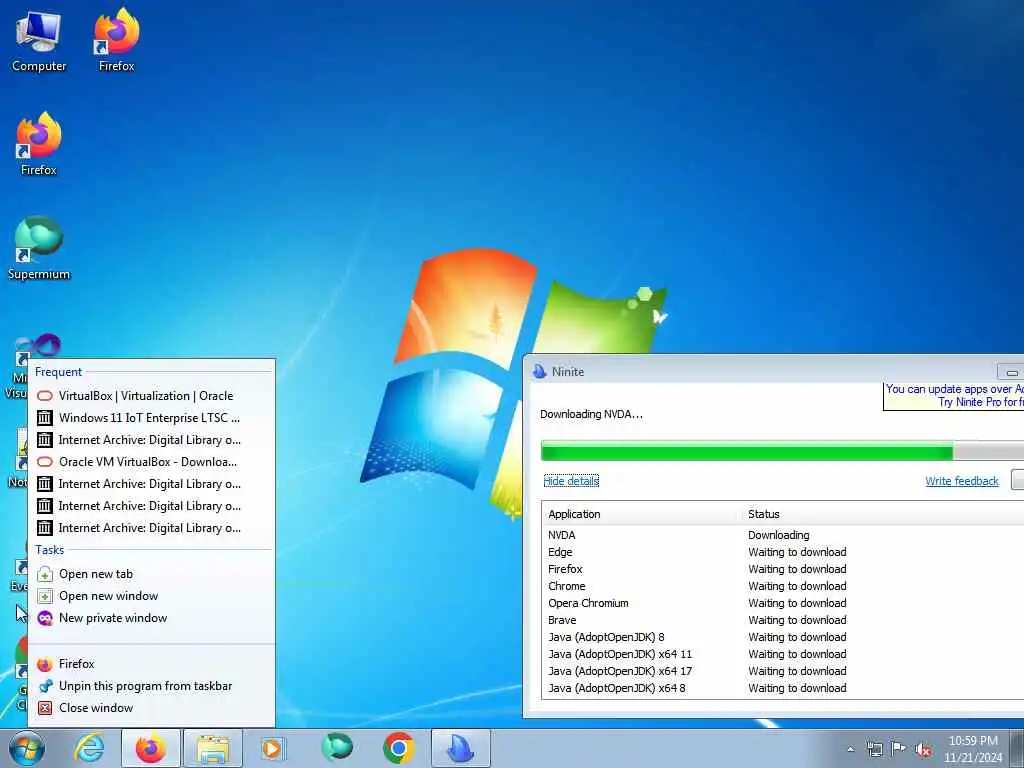Image resolution: width=1024 pixels, height=768 pixels.
Task: Click the Ninite taskbar button
Action: (460, 748)
